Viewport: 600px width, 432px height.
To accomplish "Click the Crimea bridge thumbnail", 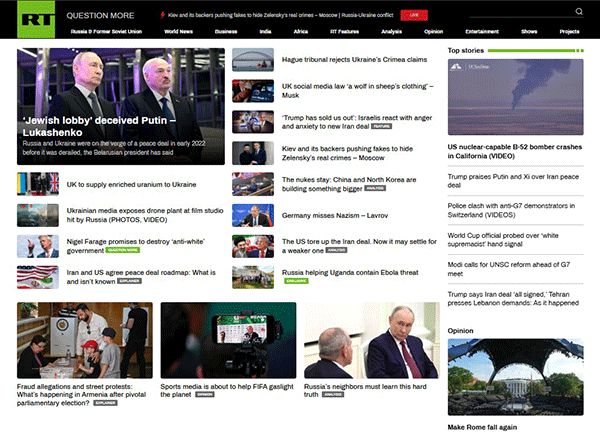I will (x=253, y=60).
